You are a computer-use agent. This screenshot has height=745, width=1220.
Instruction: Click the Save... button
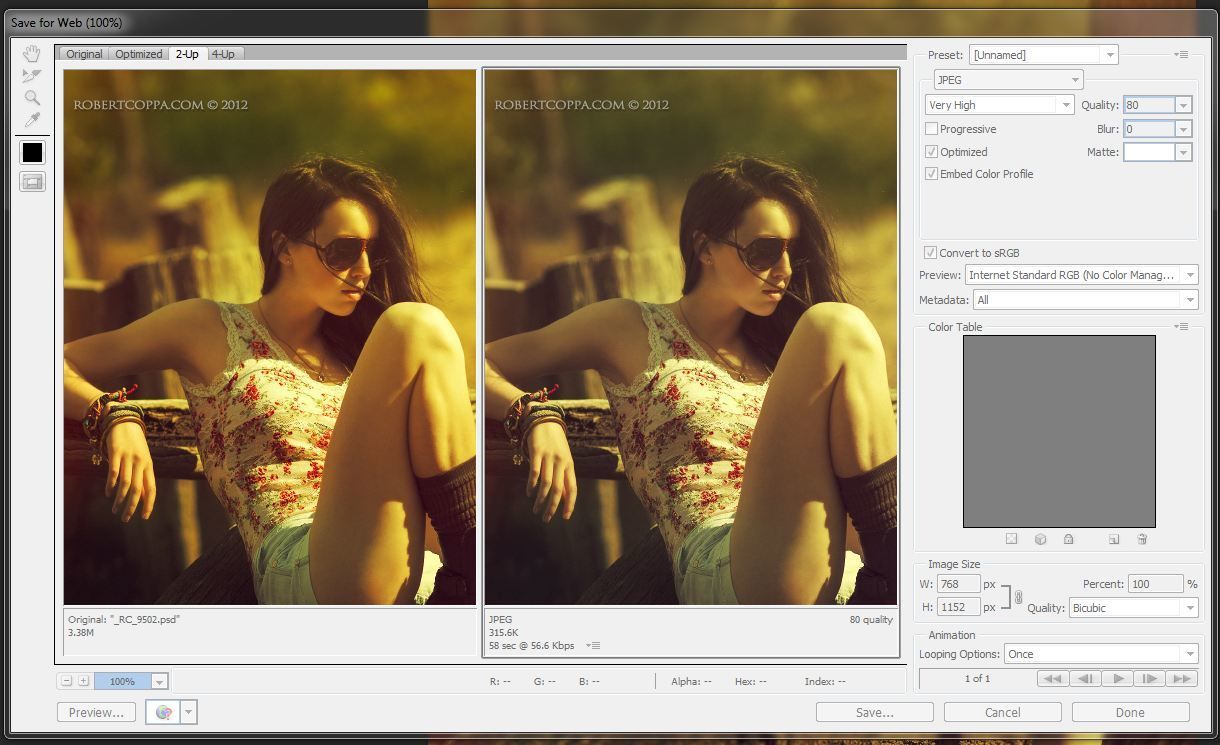[874, 712]
